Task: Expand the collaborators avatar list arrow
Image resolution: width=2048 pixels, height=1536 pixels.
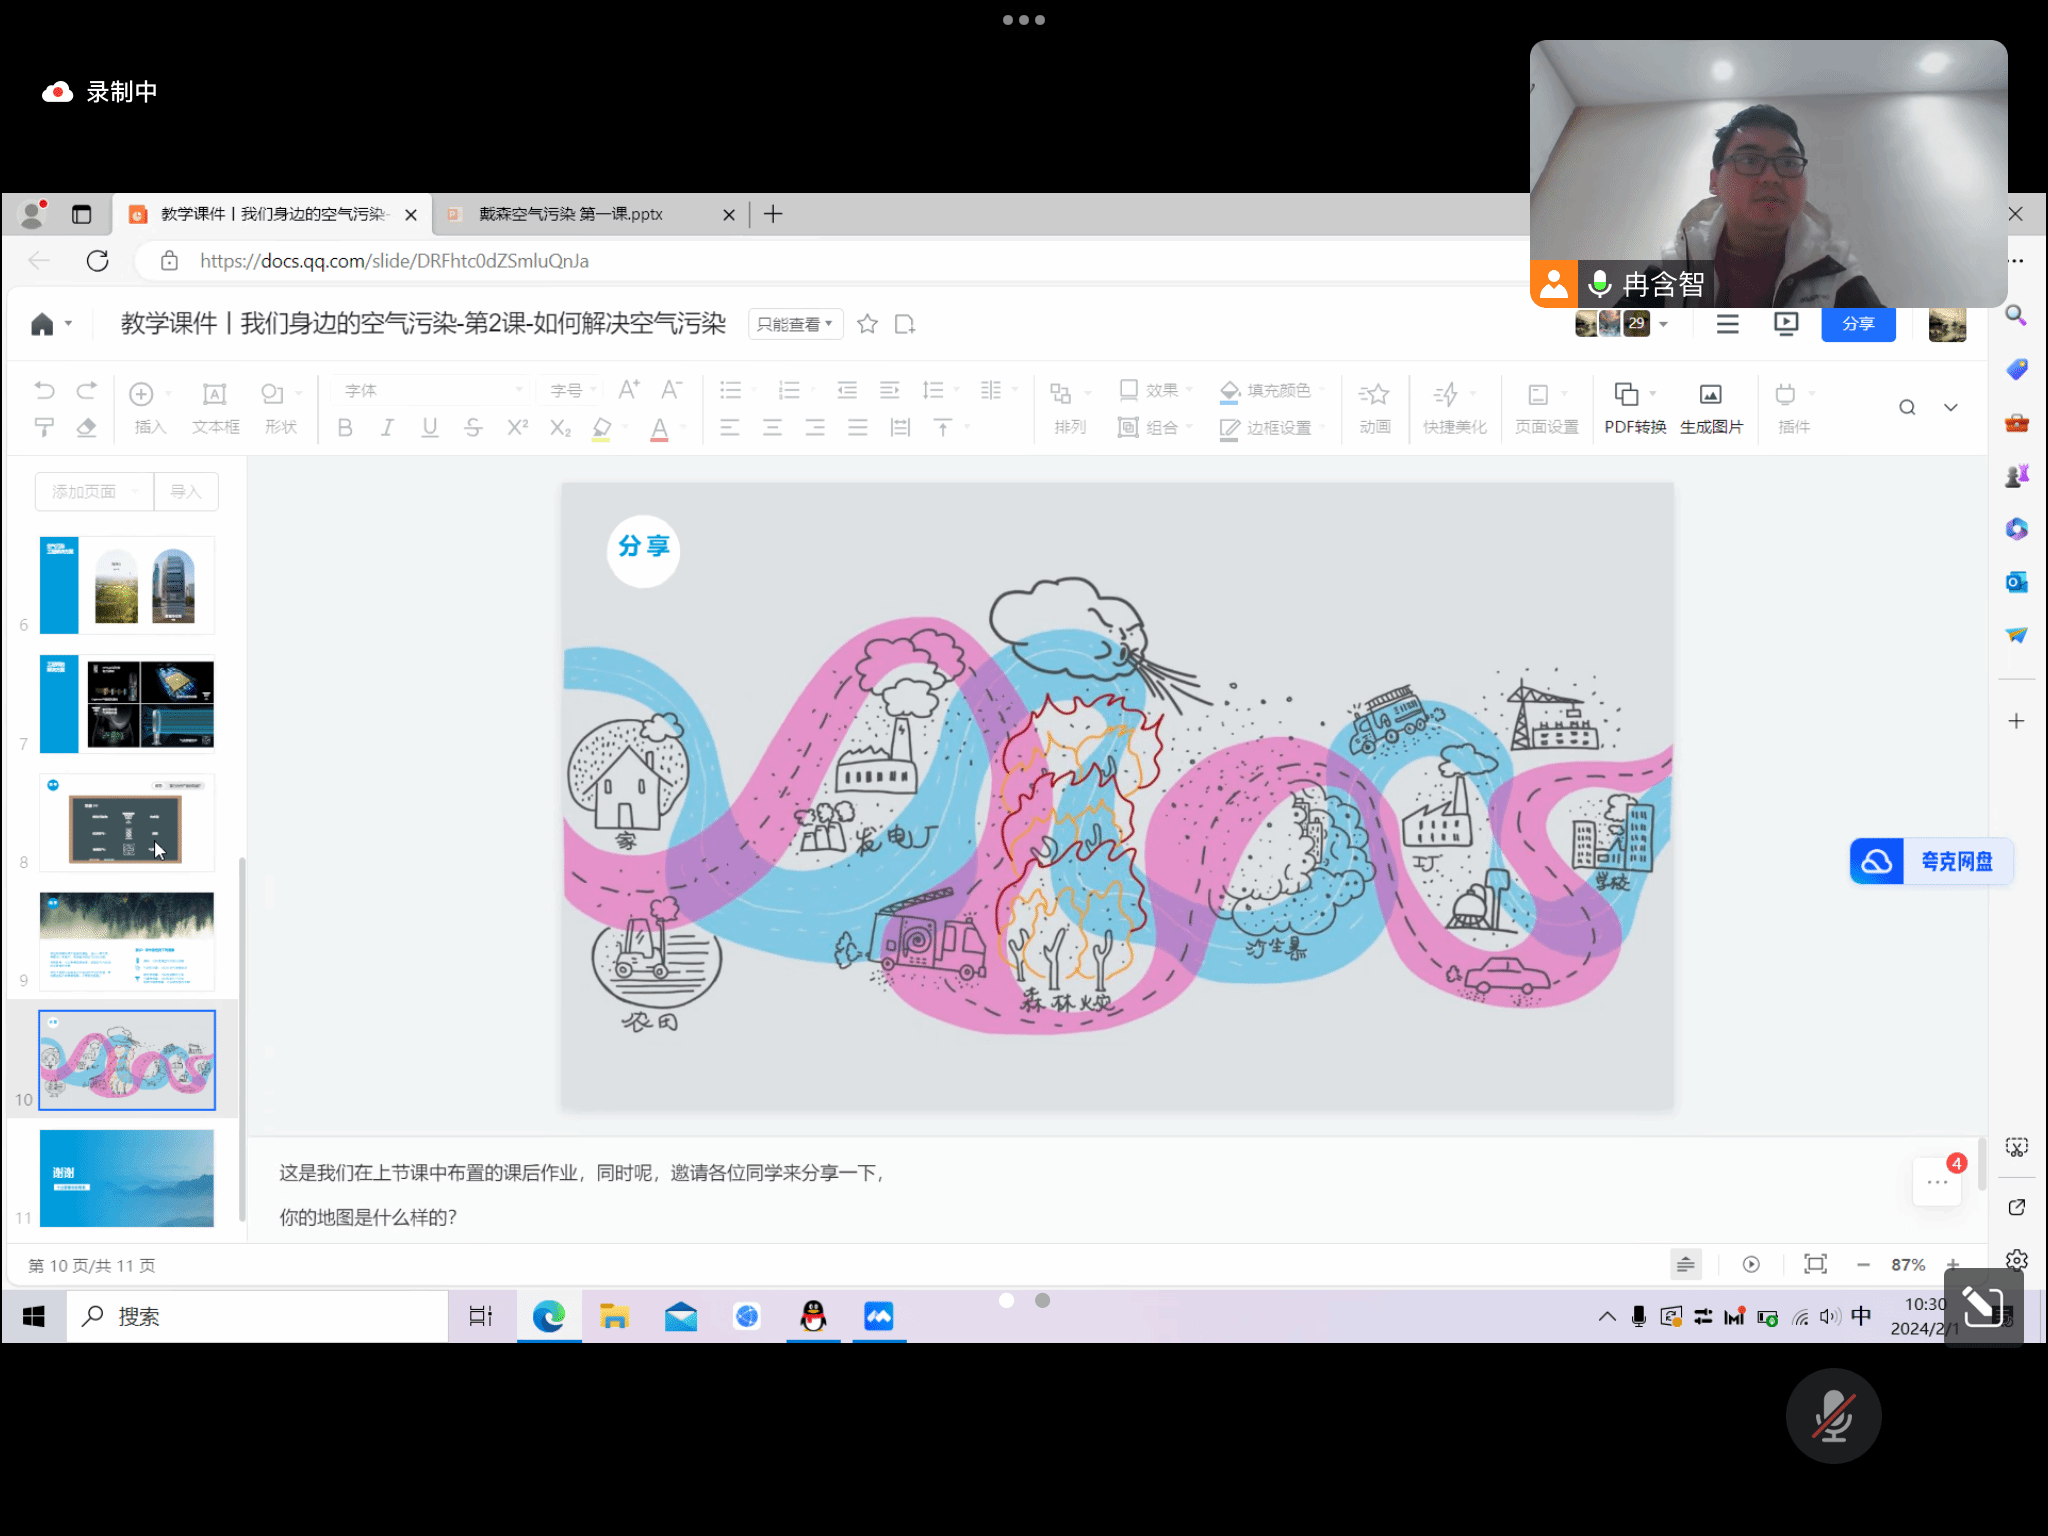Action: pos(1663,324)
